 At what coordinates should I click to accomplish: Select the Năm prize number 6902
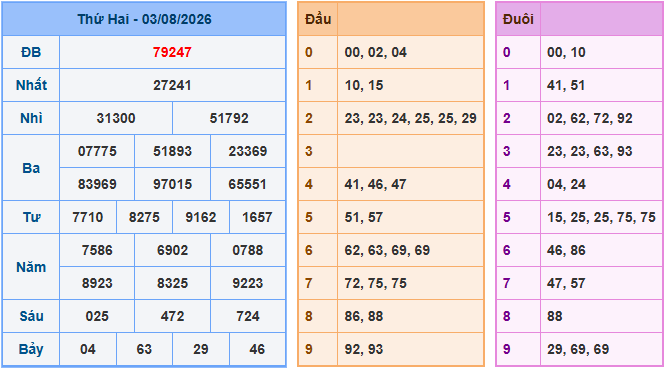[x=172, y=250]
